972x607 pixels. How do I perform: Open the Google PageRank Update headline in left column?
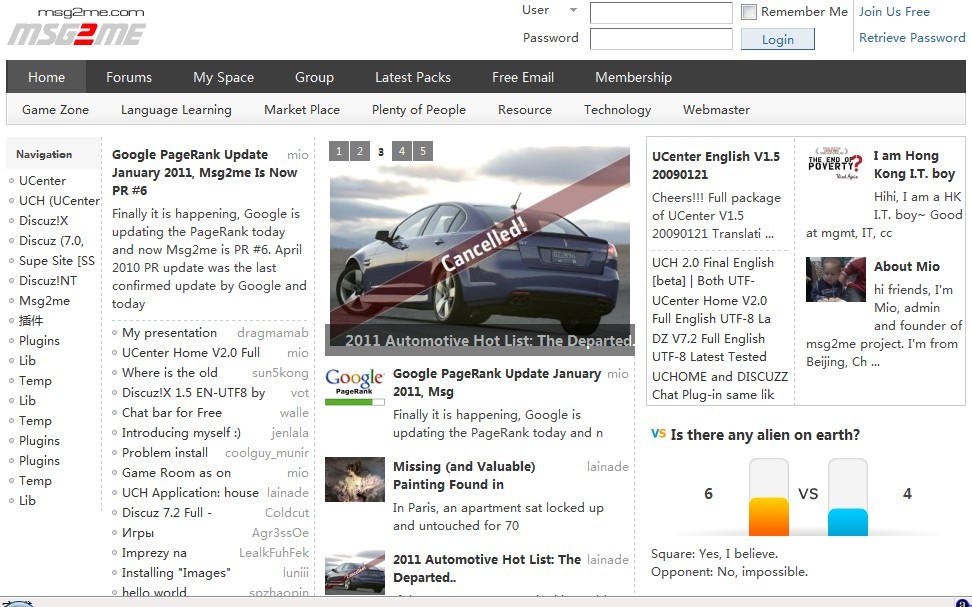[x=205, y=172]
